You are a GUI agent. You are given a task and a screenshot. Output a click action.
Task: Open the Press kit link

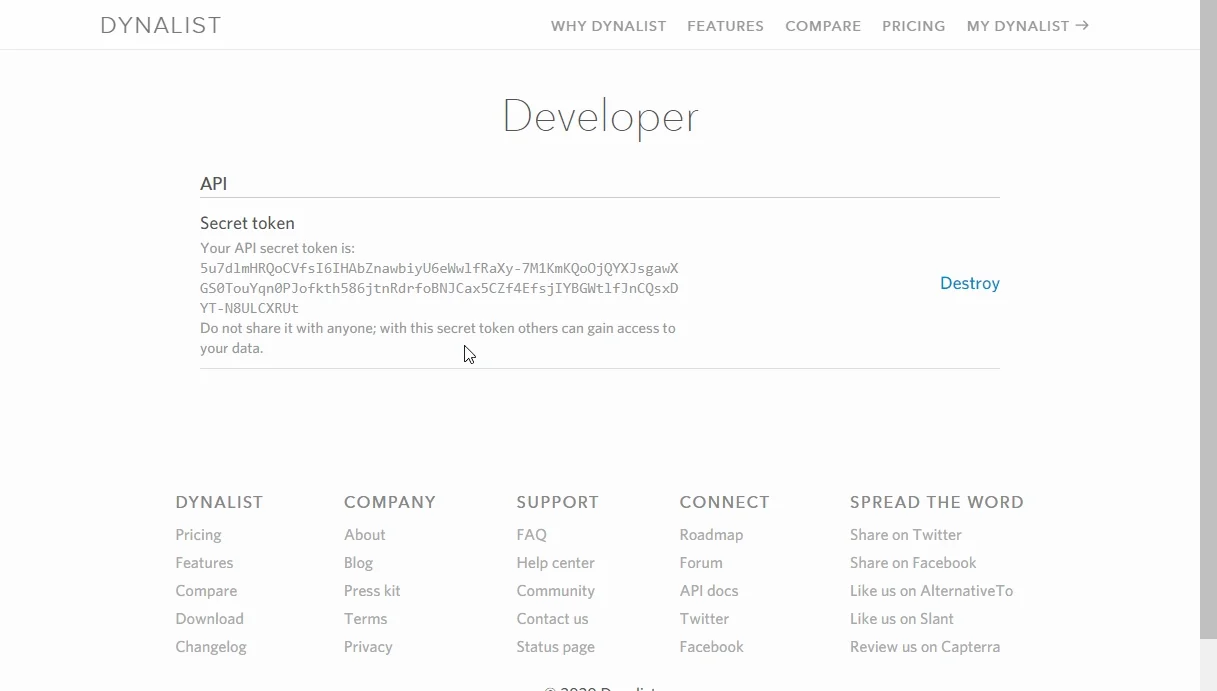(x=372, y=591)
